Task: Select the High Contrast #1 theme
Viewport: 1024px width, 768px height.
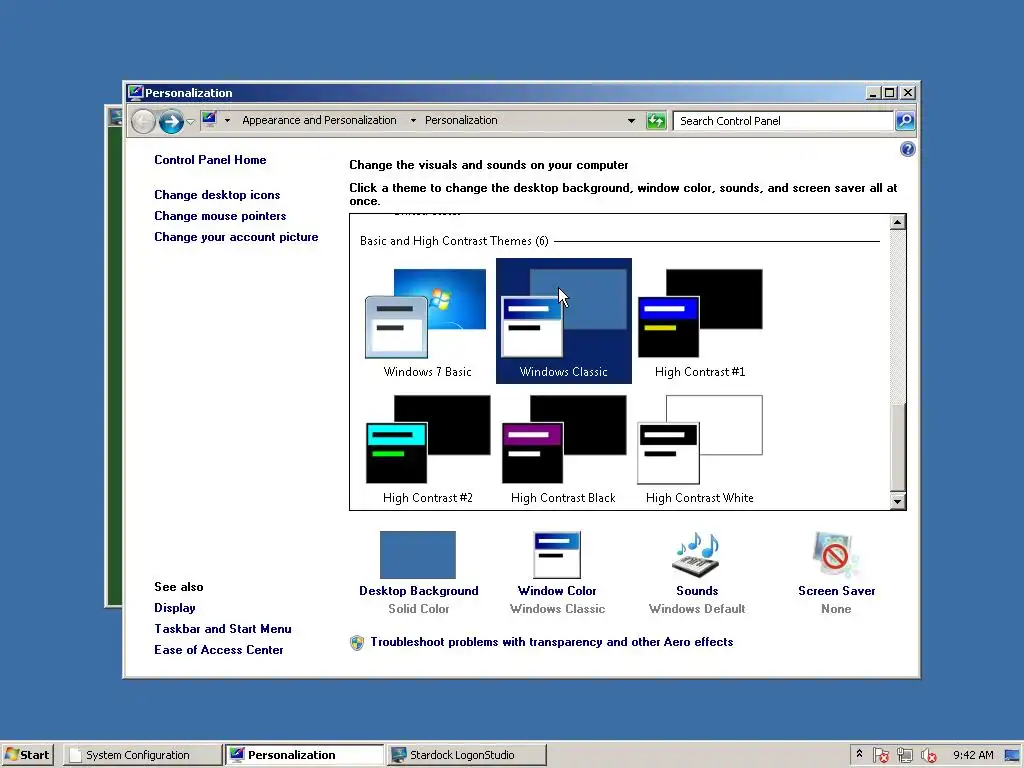Action: [699, 322]
